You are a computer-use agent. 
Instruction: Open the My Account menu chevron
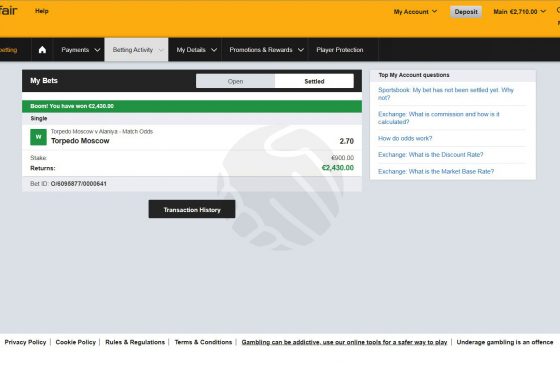pos(435,11)
